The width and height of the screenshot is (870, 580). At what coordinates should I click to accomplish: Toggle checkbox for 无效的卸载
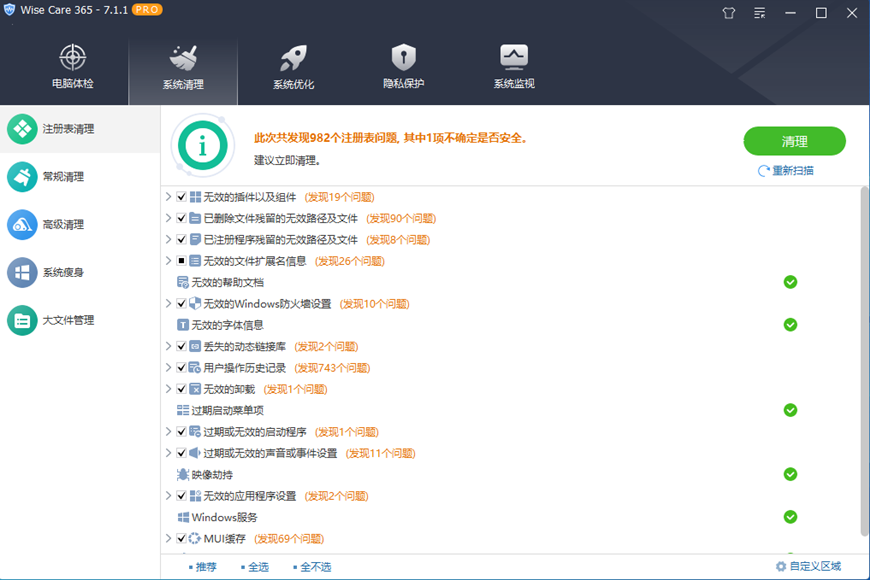click(x=181, y=389)
